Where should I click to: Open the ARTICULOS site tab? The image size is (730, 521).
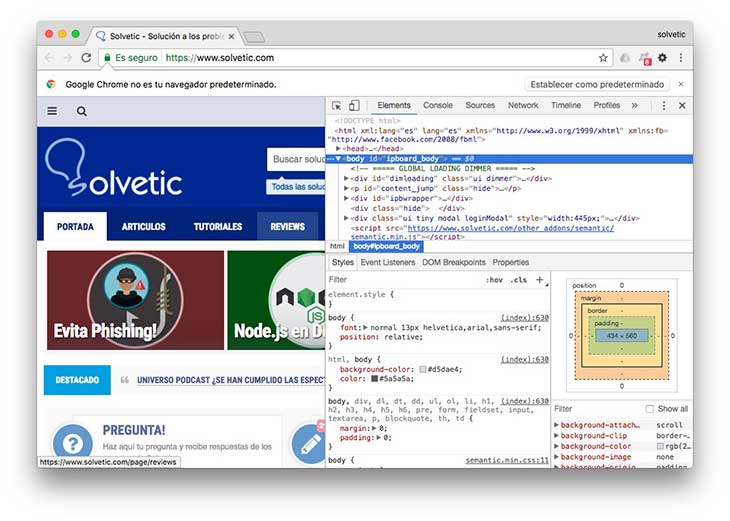(x=143, y=227)
